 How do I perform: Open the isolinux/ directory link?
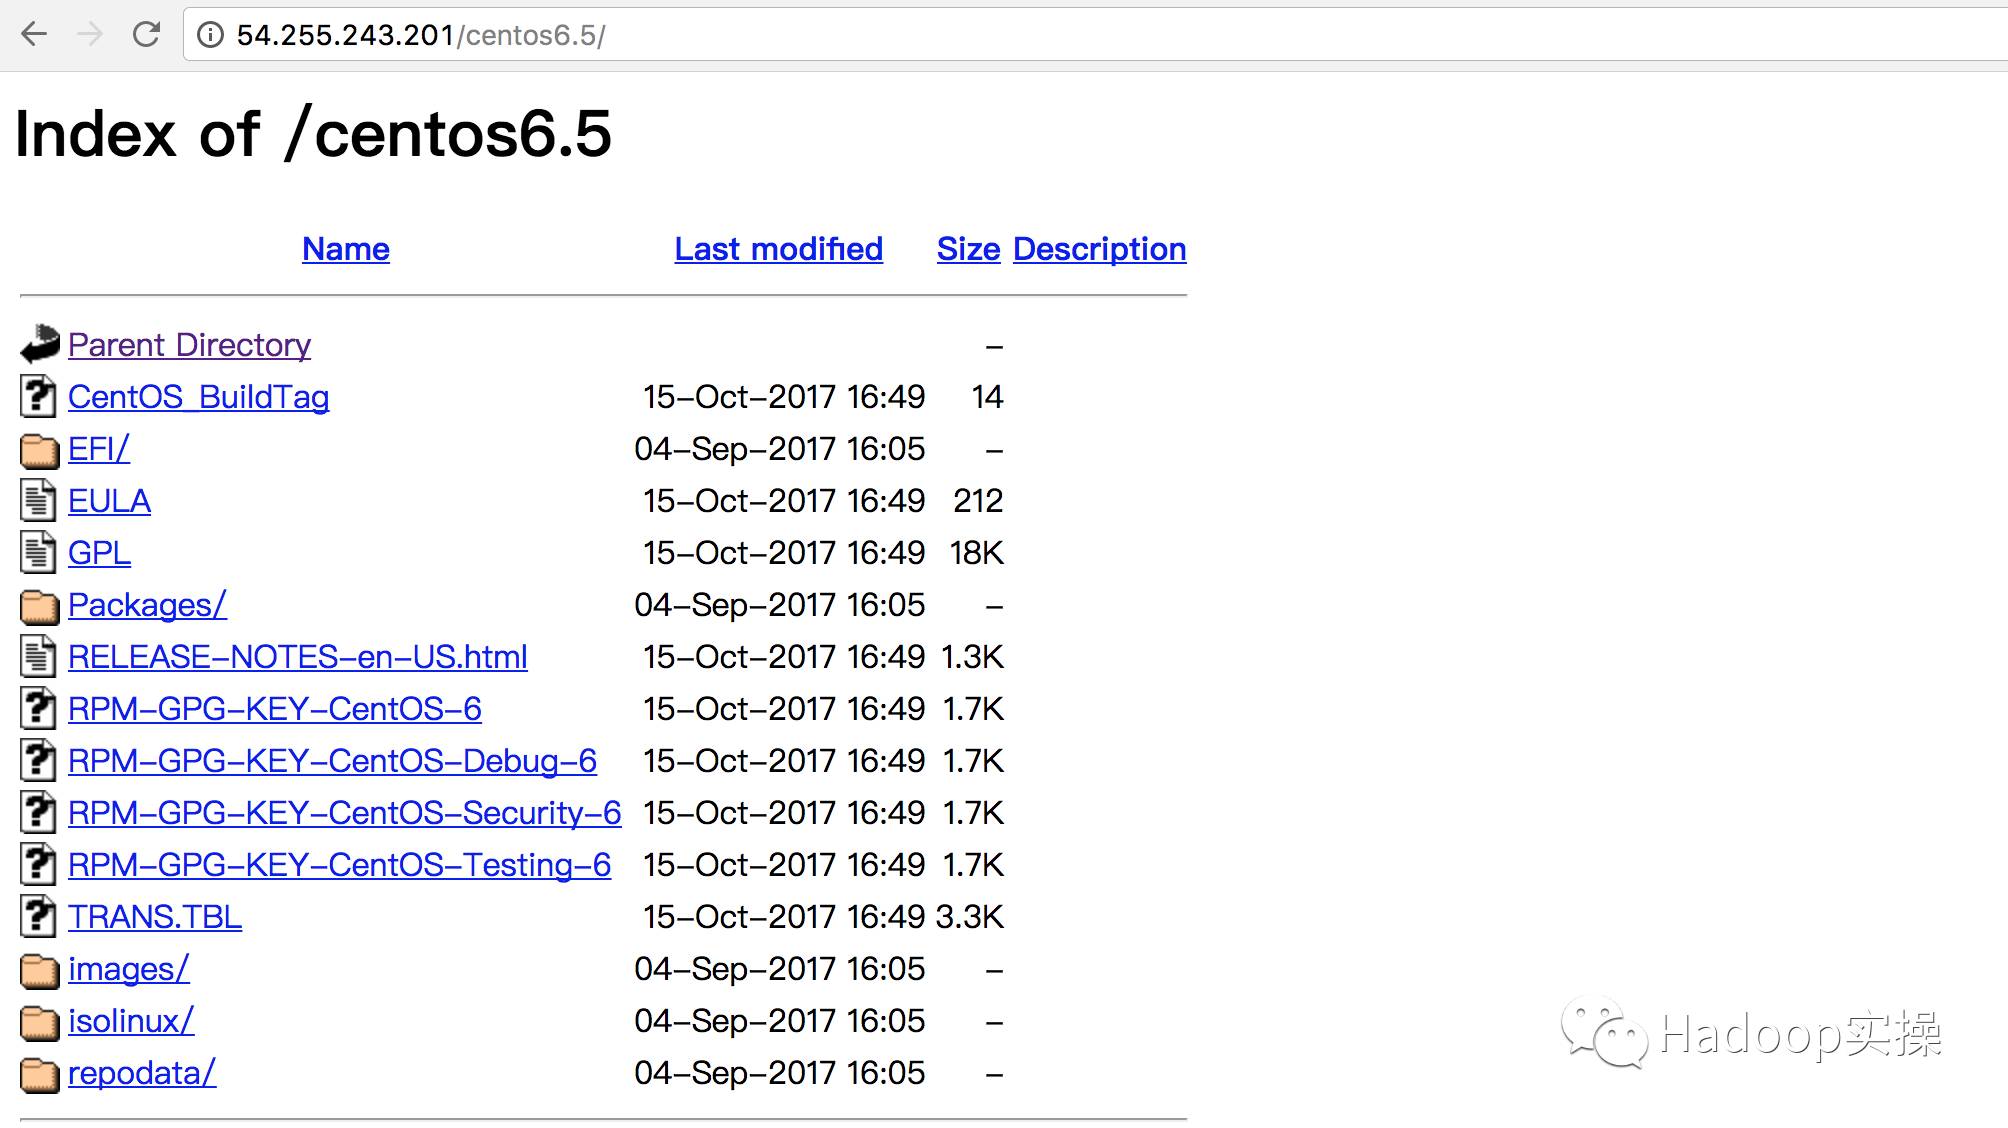point(131,1021)
